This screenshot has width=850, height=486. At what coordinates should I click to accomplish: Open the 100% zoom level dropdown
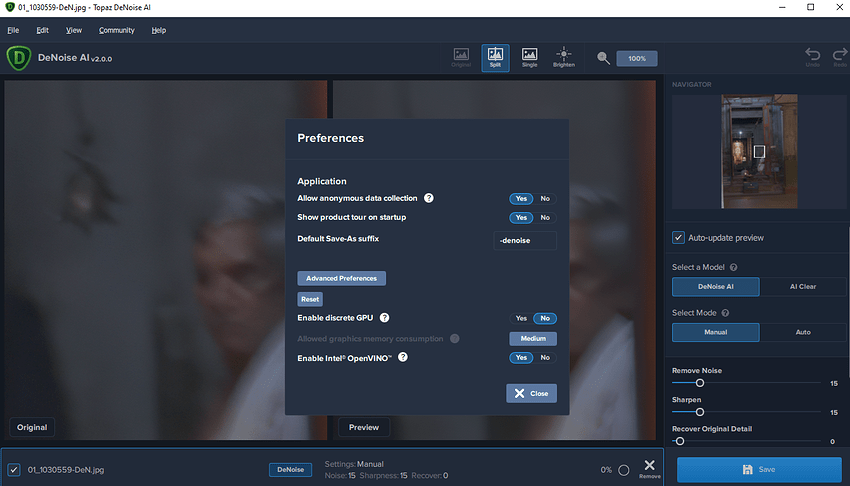tap(637, 58)
